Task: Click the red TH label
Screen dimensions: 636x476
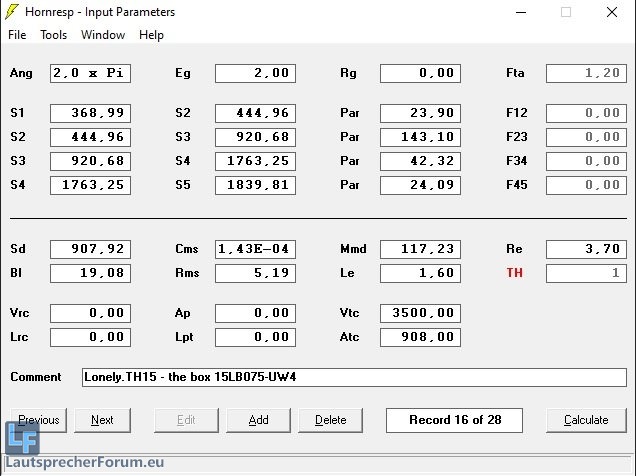Action: point(514,273)
